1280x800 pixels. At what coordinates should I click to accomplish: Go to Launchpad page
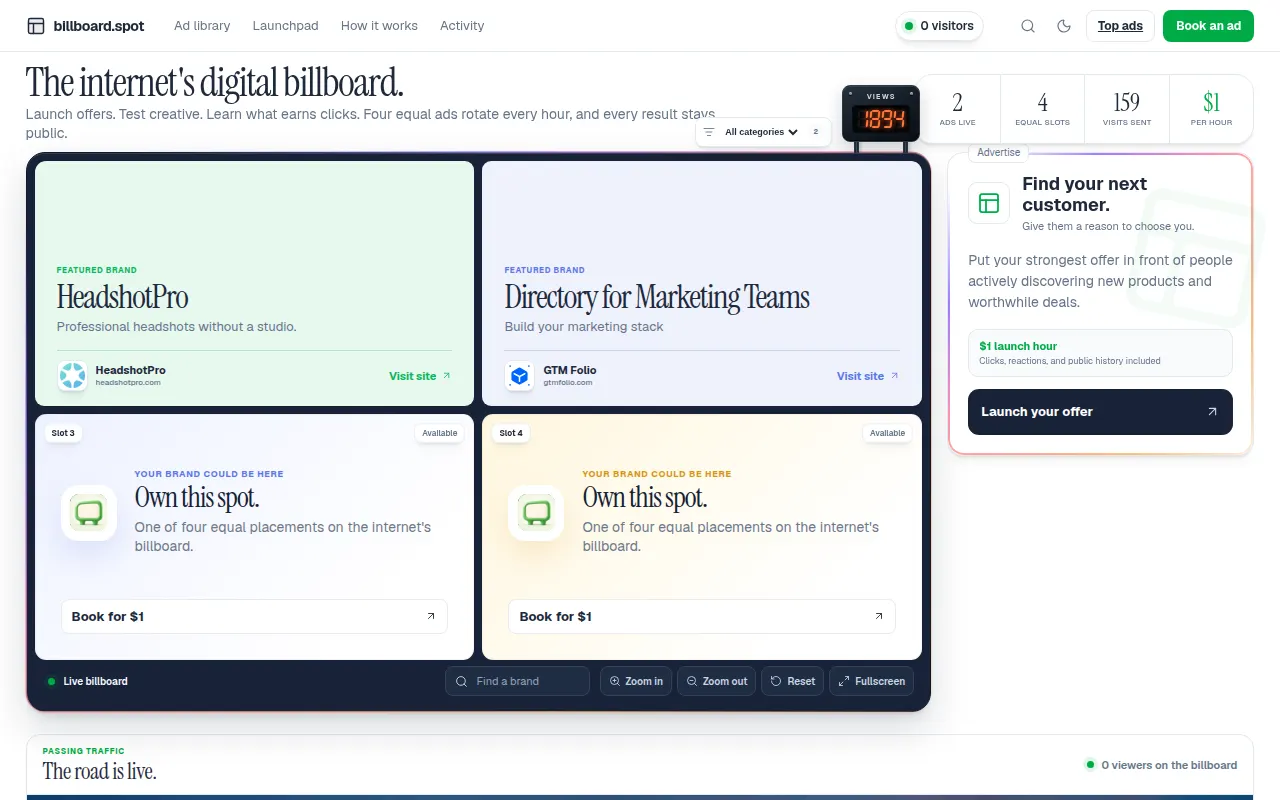click(285, 26)
